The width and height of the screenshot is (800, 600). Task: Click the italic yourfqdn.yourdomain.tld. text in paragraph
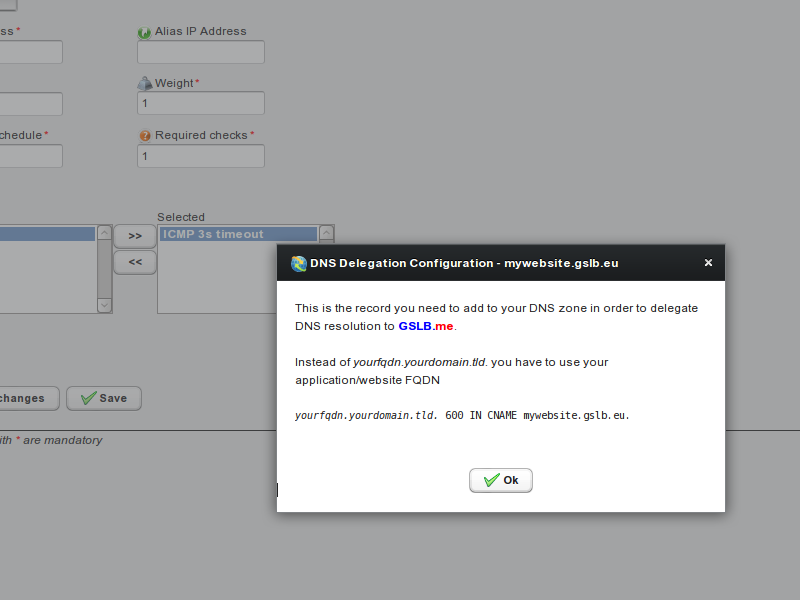pos(420,362)
